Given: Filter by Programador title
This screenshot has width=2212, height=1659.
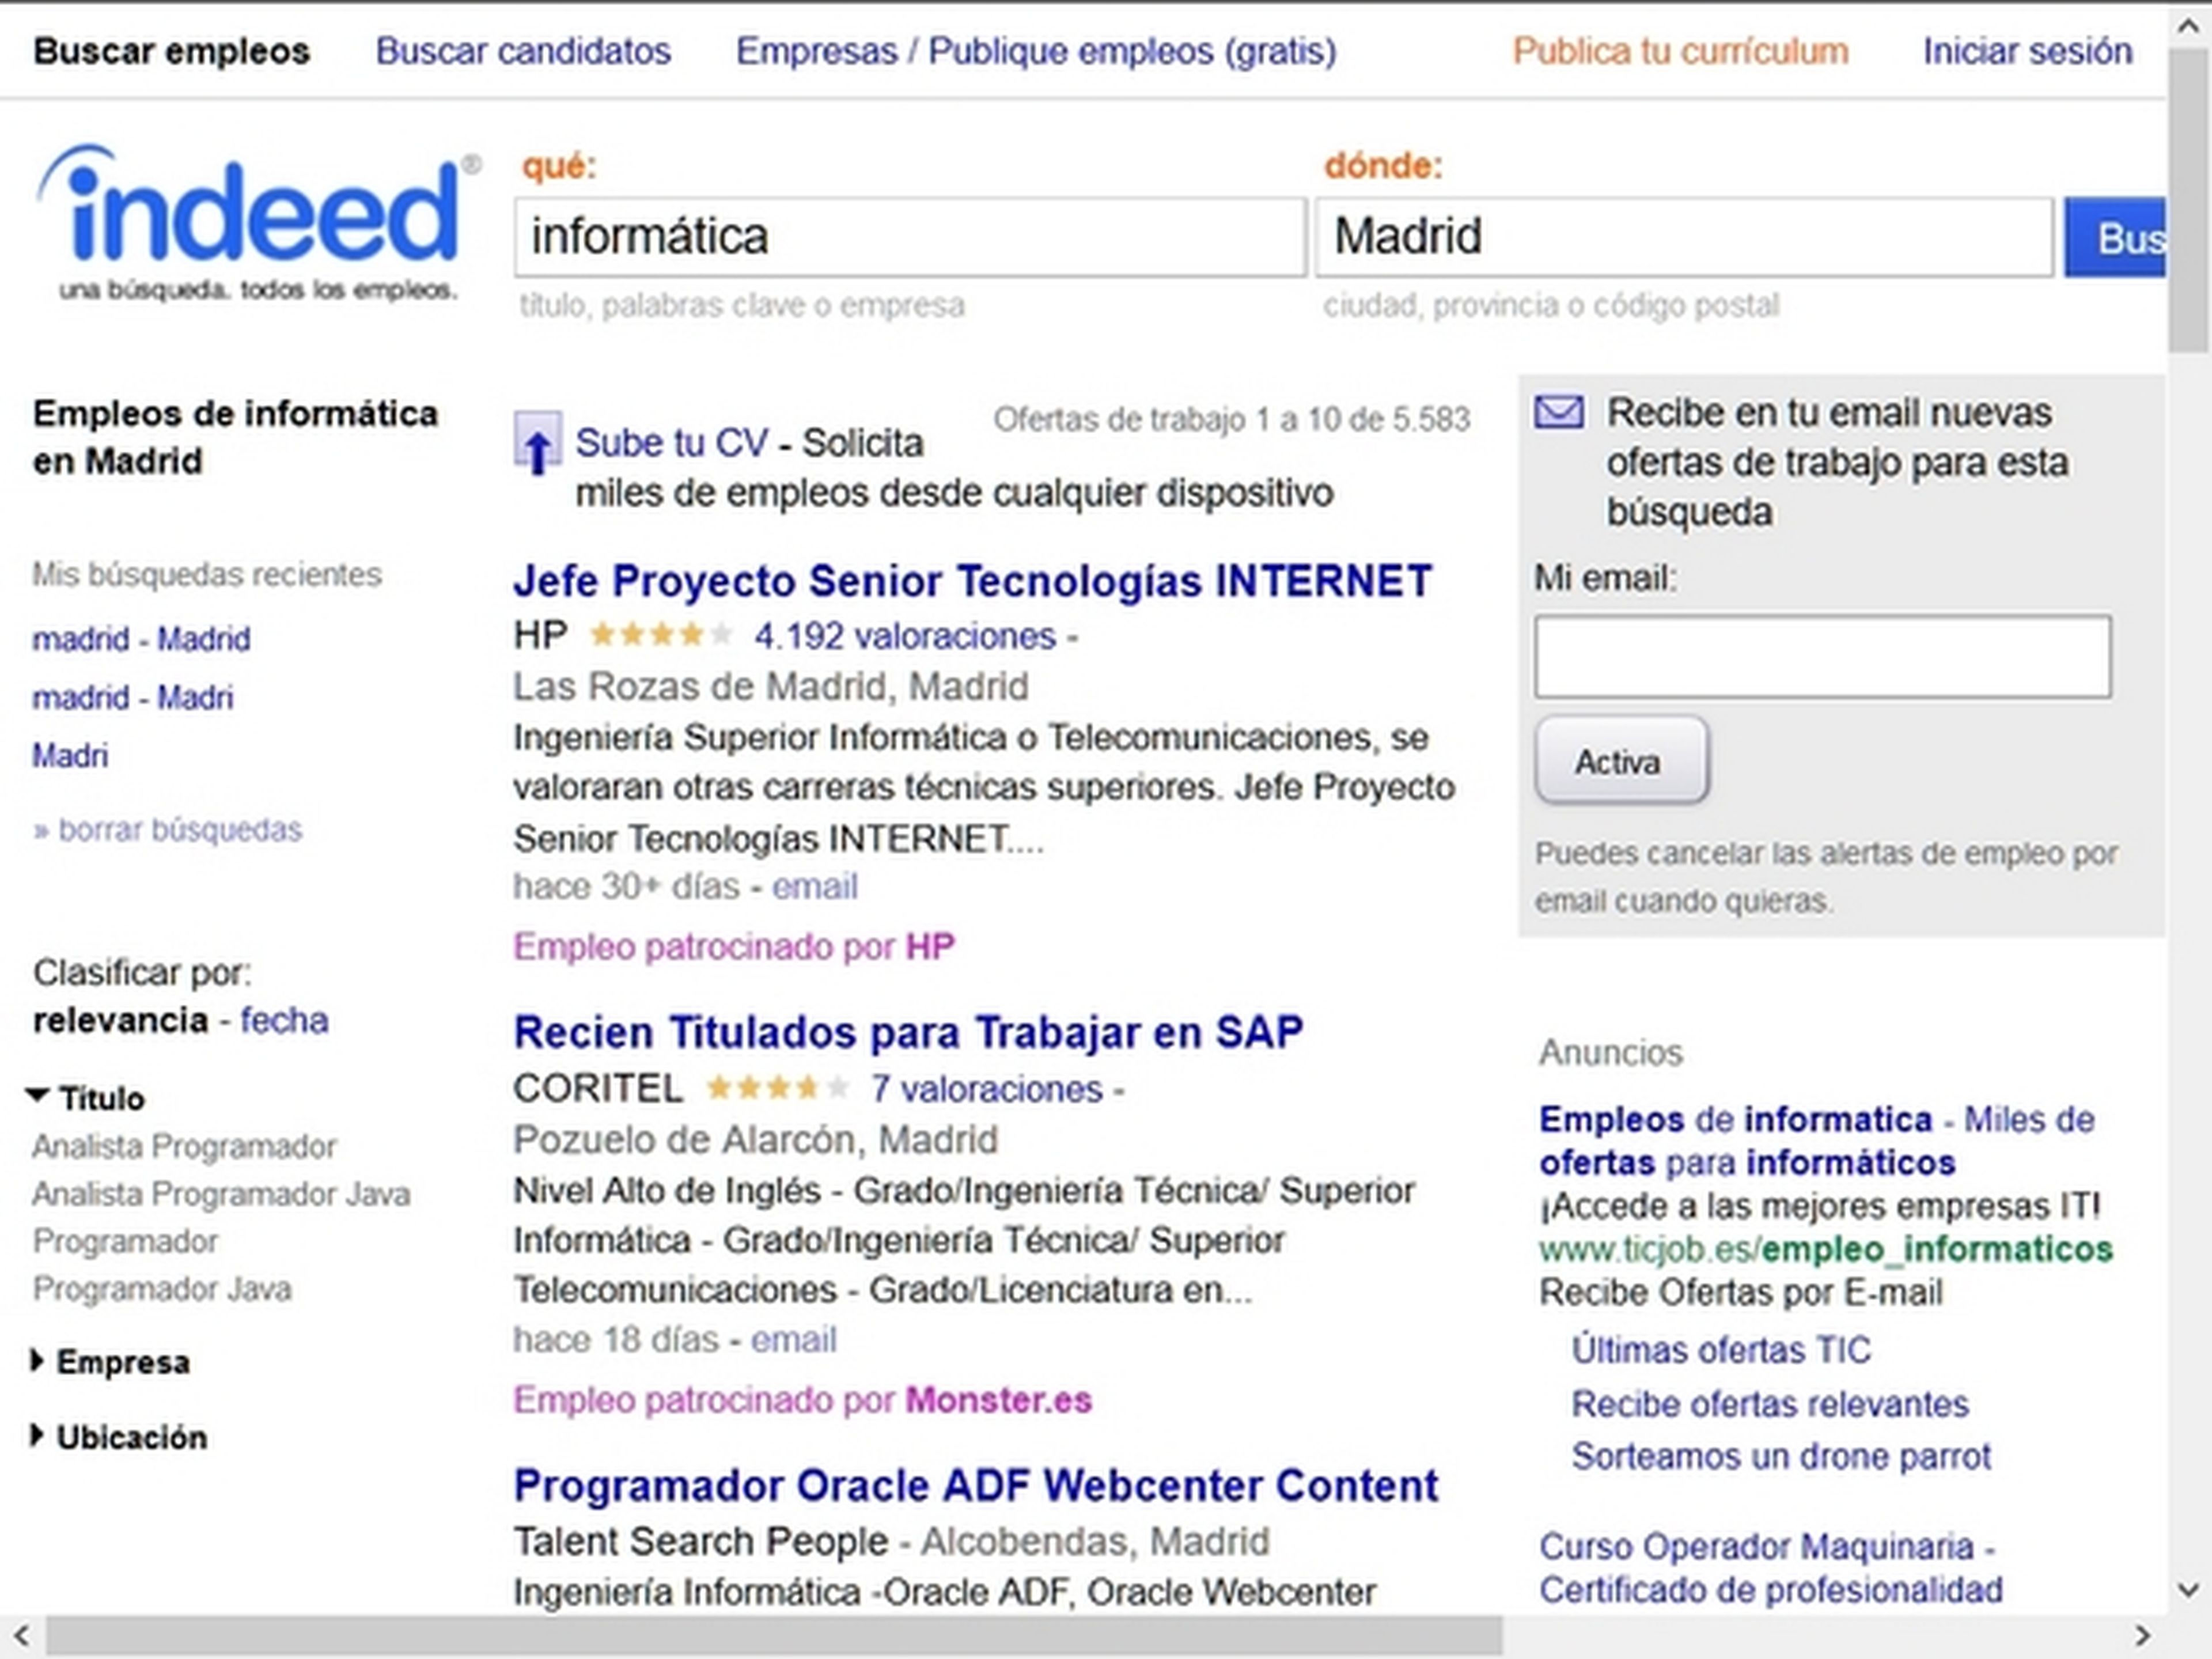Looking at the screenshot, I should (x=125, y=1241).
